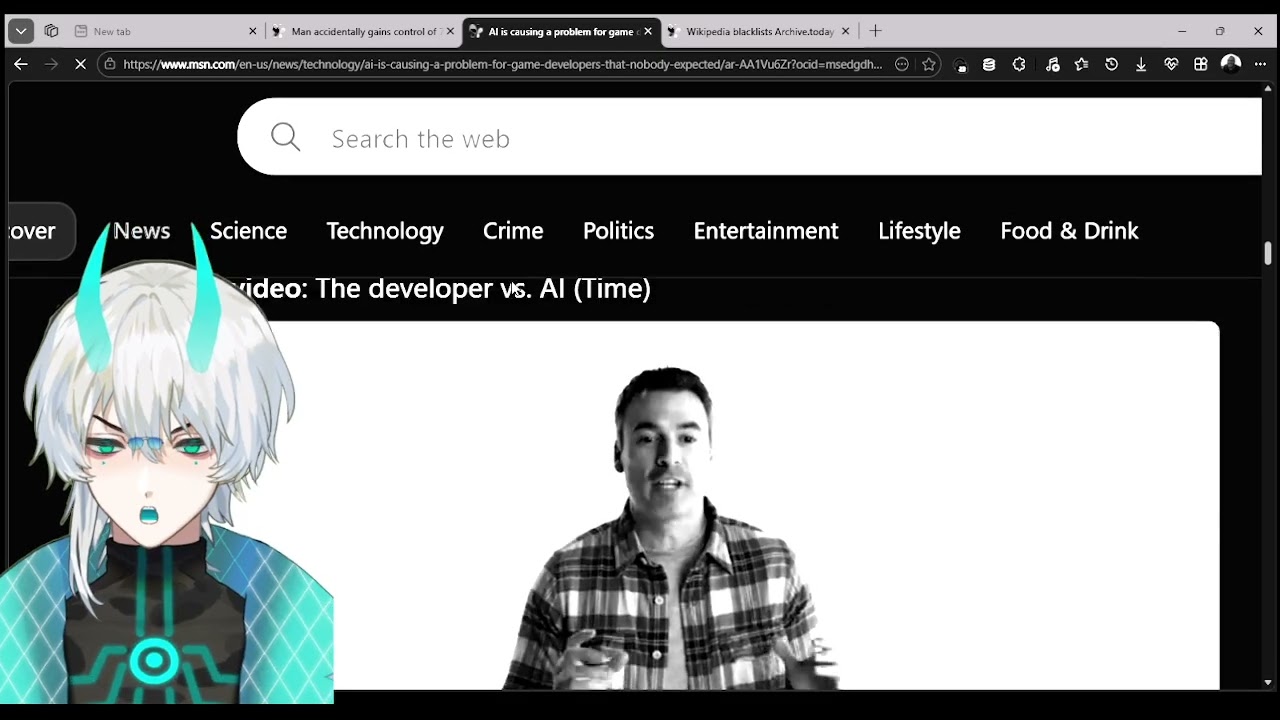Open the Lifestyle category
Screen dimensions: 1280x720
pos(919,231)
